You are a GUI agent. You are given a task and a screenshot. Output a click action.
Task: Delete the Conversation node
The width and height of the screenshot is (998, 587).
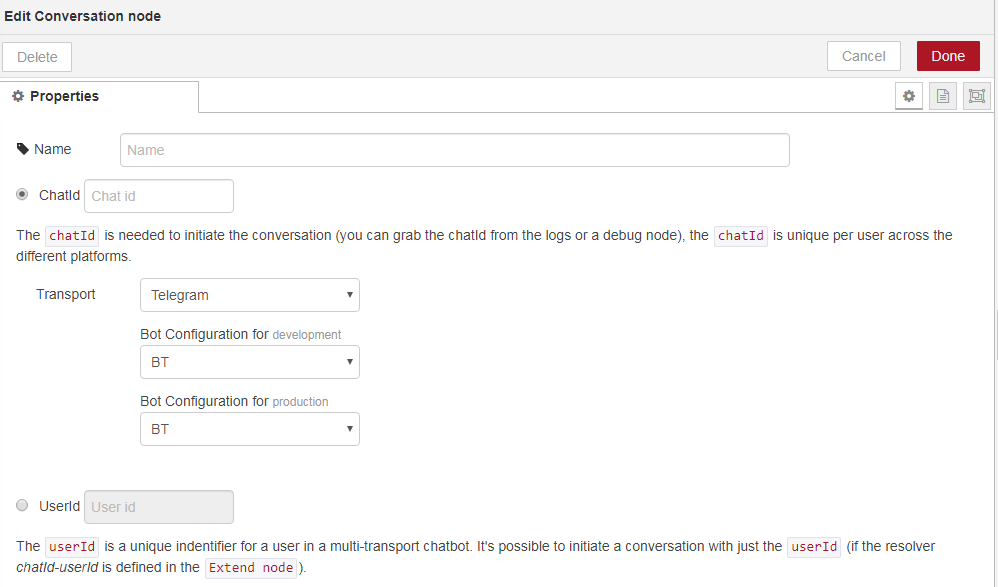[36, 56]
